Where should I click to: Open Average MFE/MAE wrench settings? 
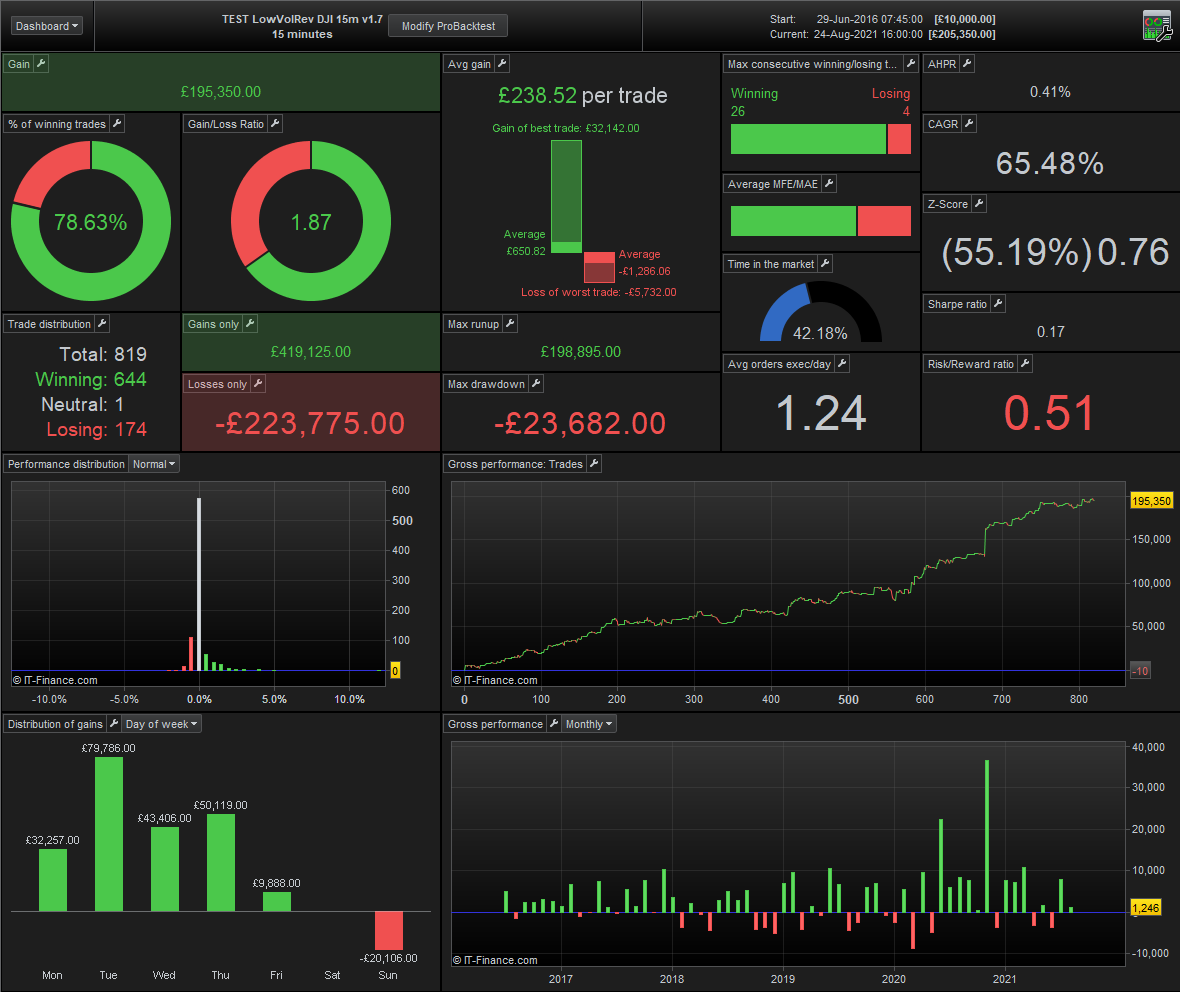(829, 184)
